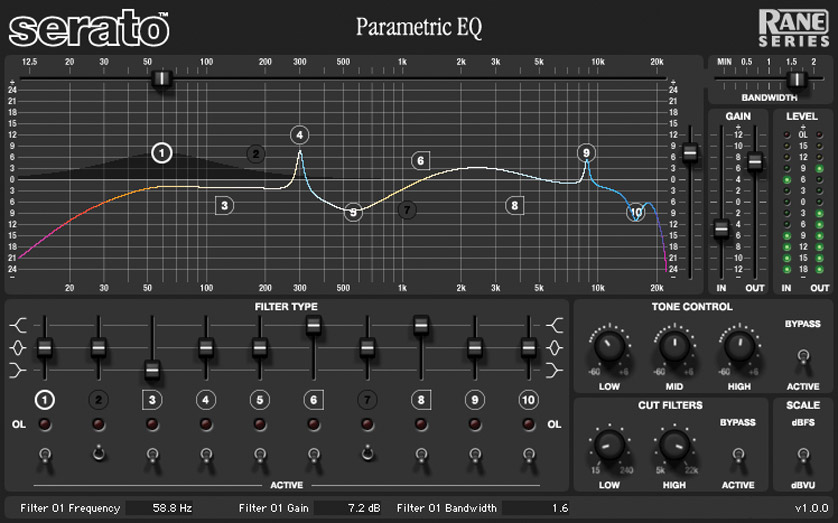Toggle the active switch for filter 2

point(98,455)
